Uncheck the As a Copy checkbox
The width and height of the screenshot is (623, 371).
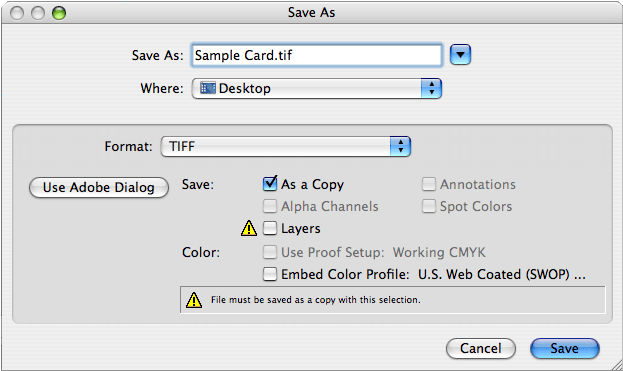click(x=270, y=184)
